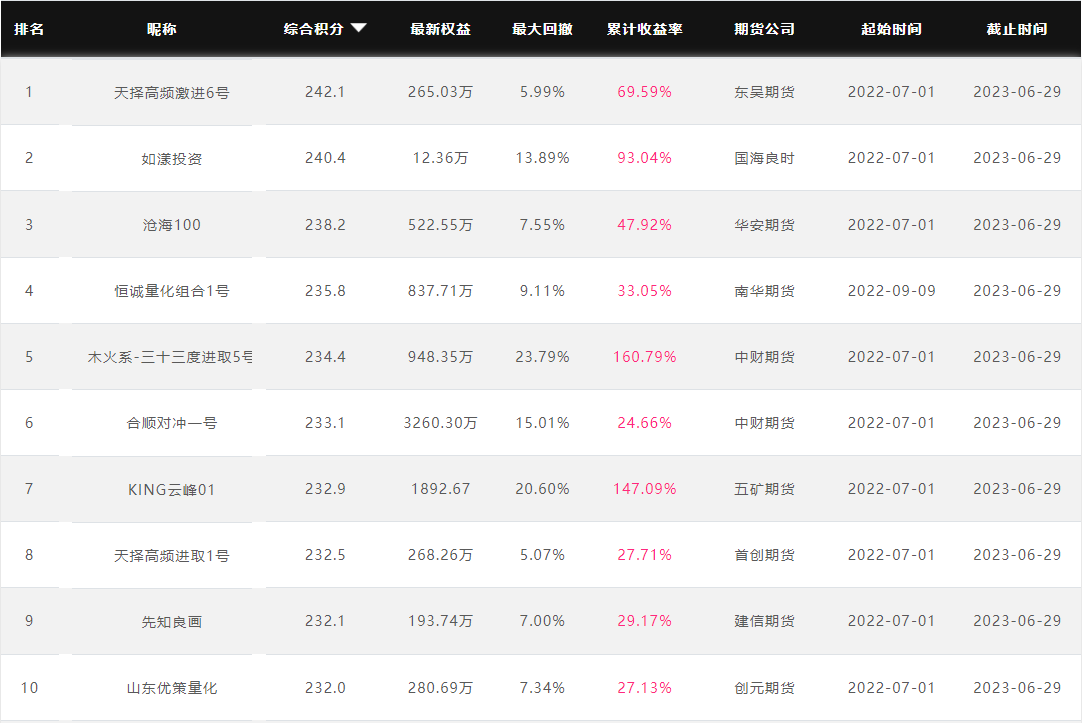The image size is (1082, 723).
Task: Click the drawdown value 7.00%
Action: [x=542, y=621]
